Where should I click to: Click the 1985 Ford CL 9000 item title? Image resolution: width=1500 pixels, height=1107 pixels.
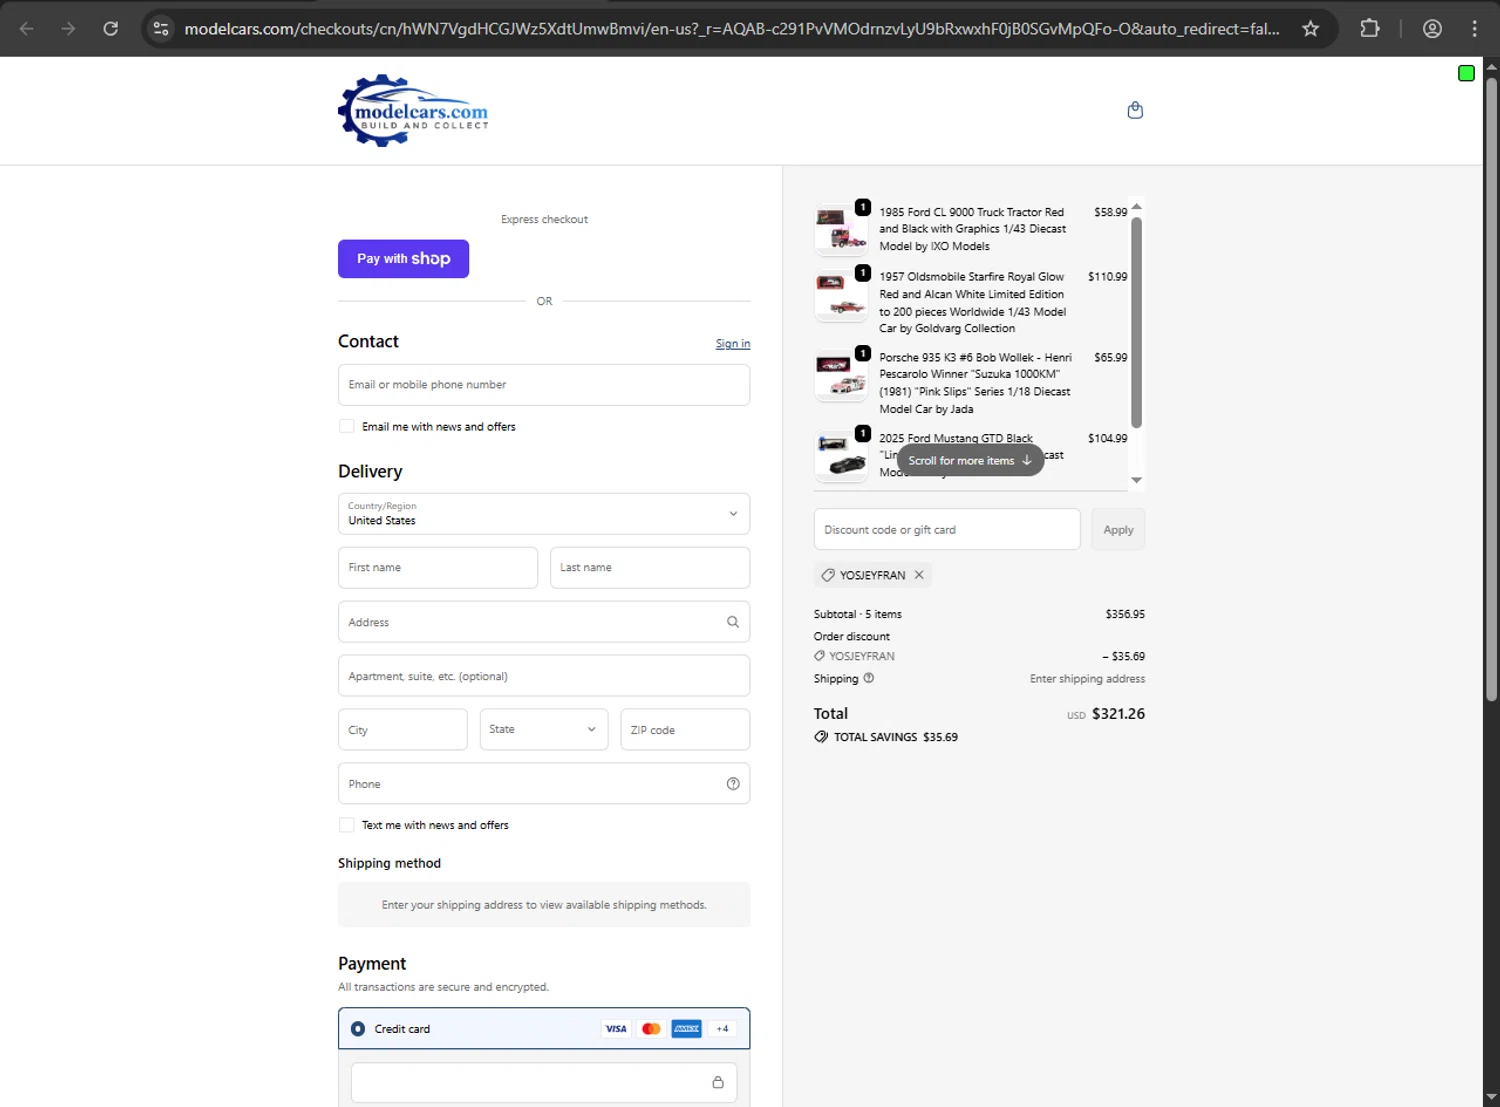click(x=972, y=229)
